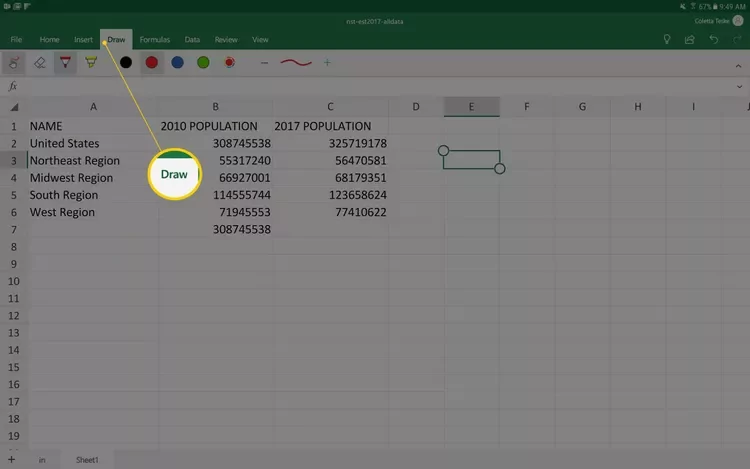Increase pen thickness with plus icon
Viewport: 750px width, 469px height.
[x=327, y=63]
